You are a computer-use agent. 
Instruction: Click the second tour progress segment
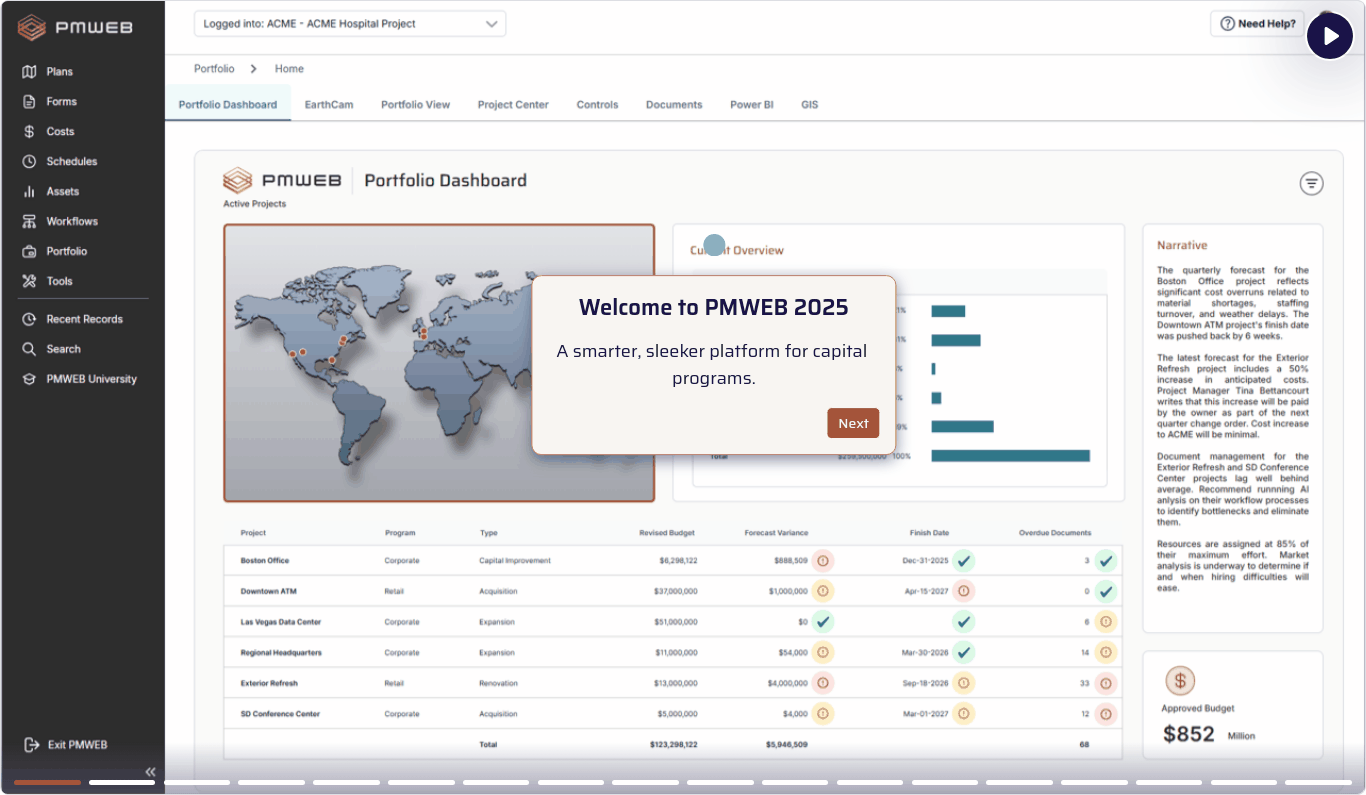(122, 783)
